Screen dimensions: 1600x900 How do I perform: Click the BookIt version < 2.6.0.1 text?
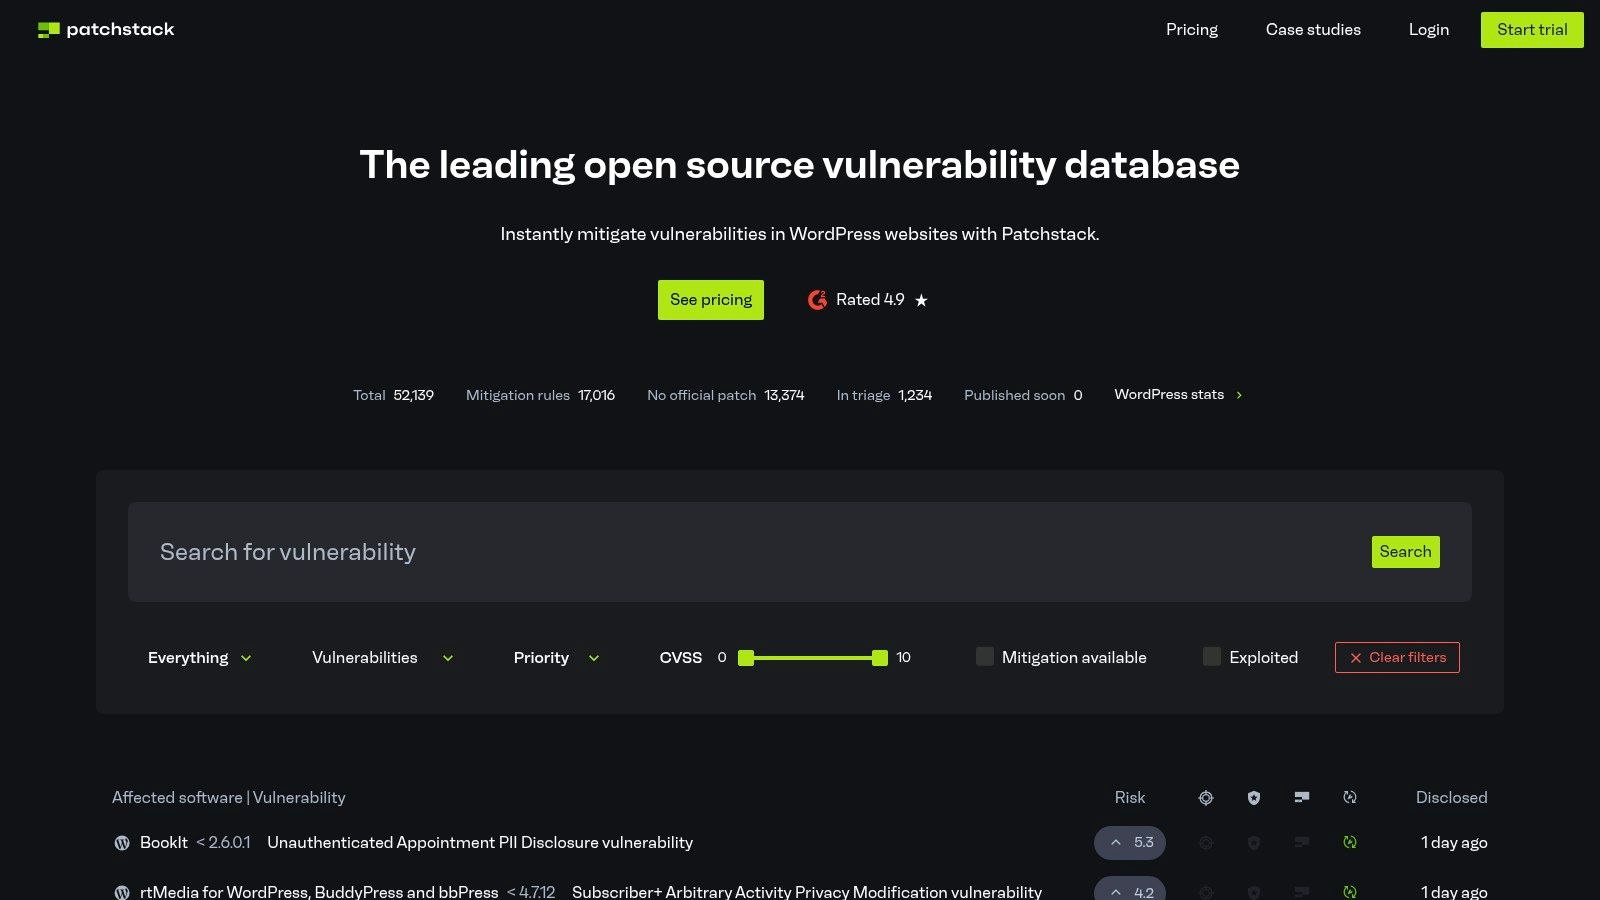(x=223, y=843)
